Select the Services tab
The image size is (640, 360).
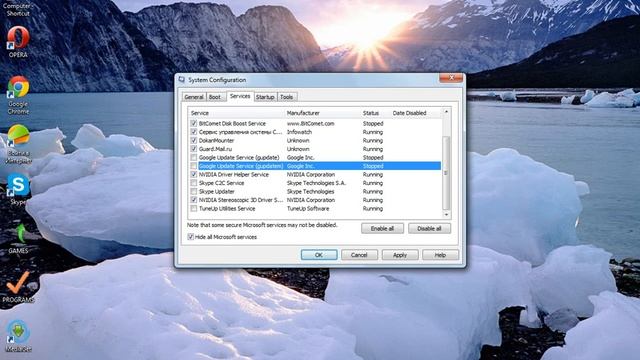pos(240,96)
